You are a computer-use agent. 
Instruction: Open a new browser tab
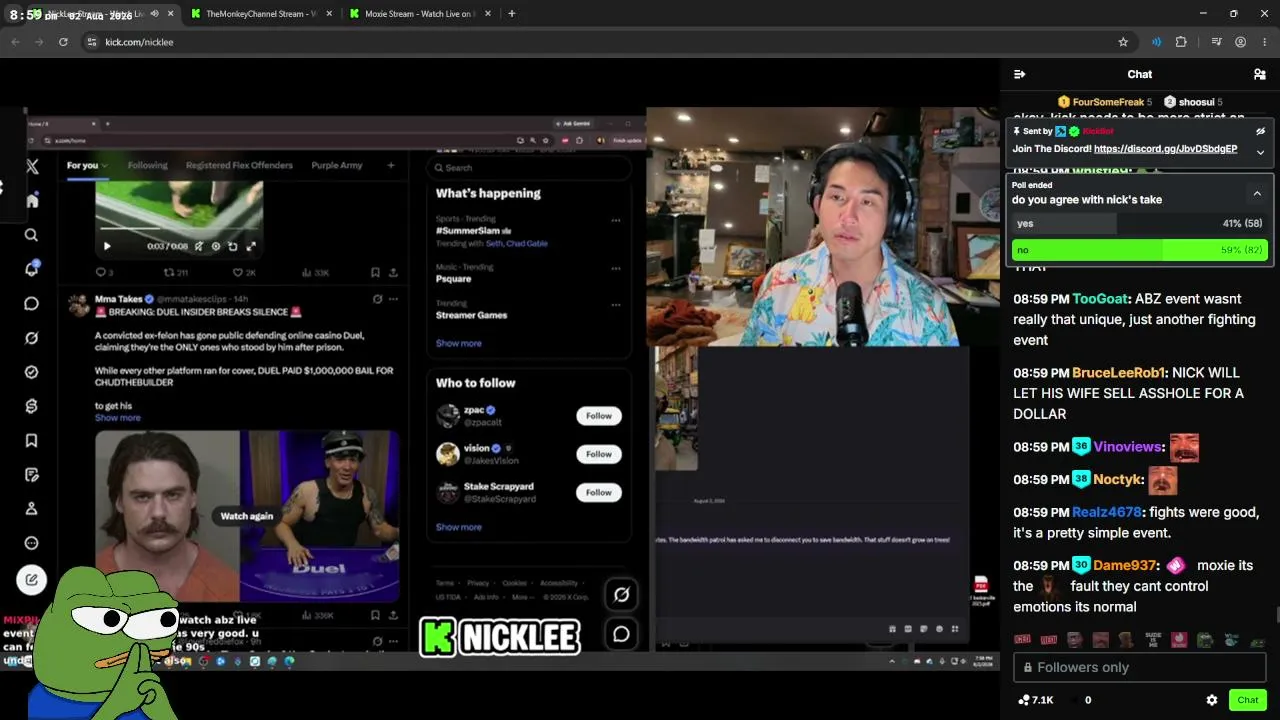point(511,14)
